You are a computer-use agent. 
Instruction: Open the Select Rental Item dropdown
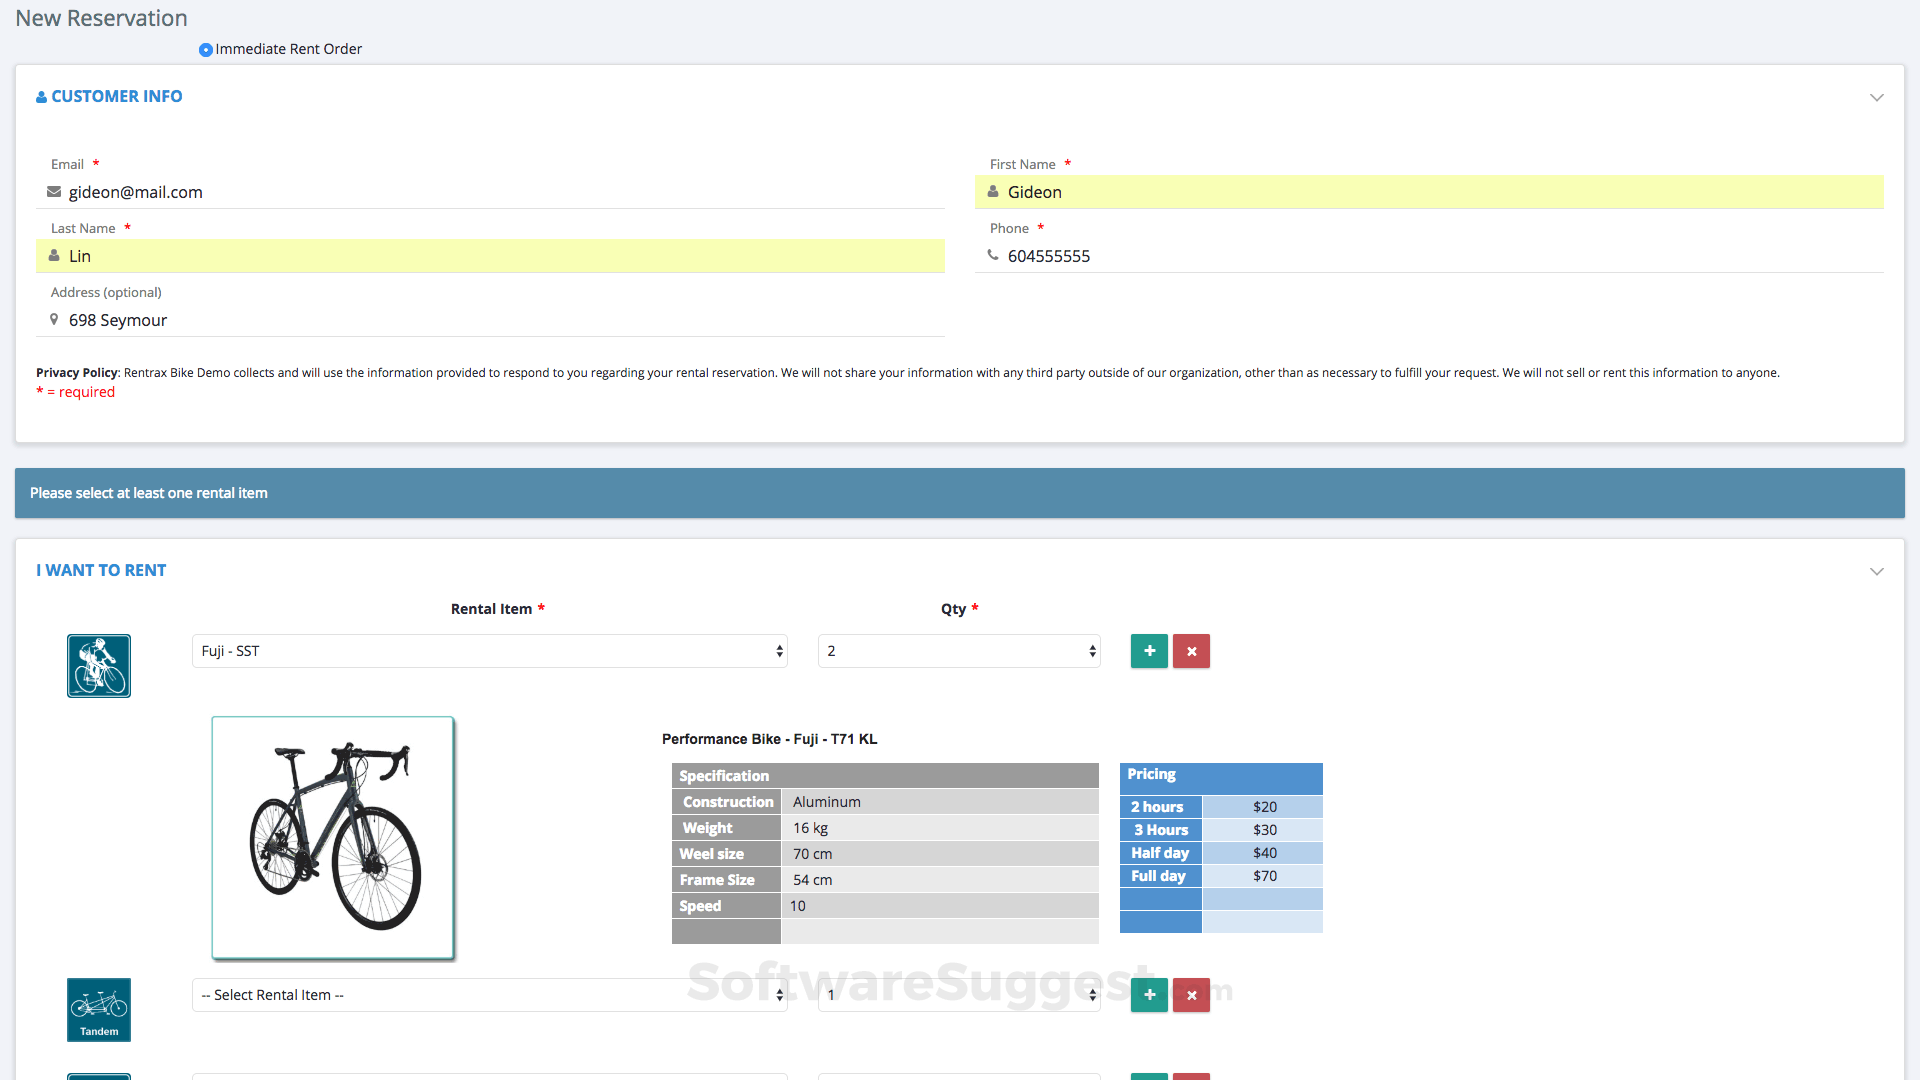489,995
